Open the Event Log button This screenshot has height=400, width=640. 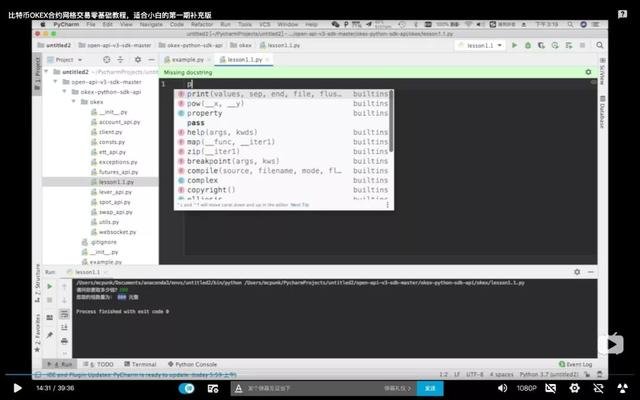click(x=576, y=364)
